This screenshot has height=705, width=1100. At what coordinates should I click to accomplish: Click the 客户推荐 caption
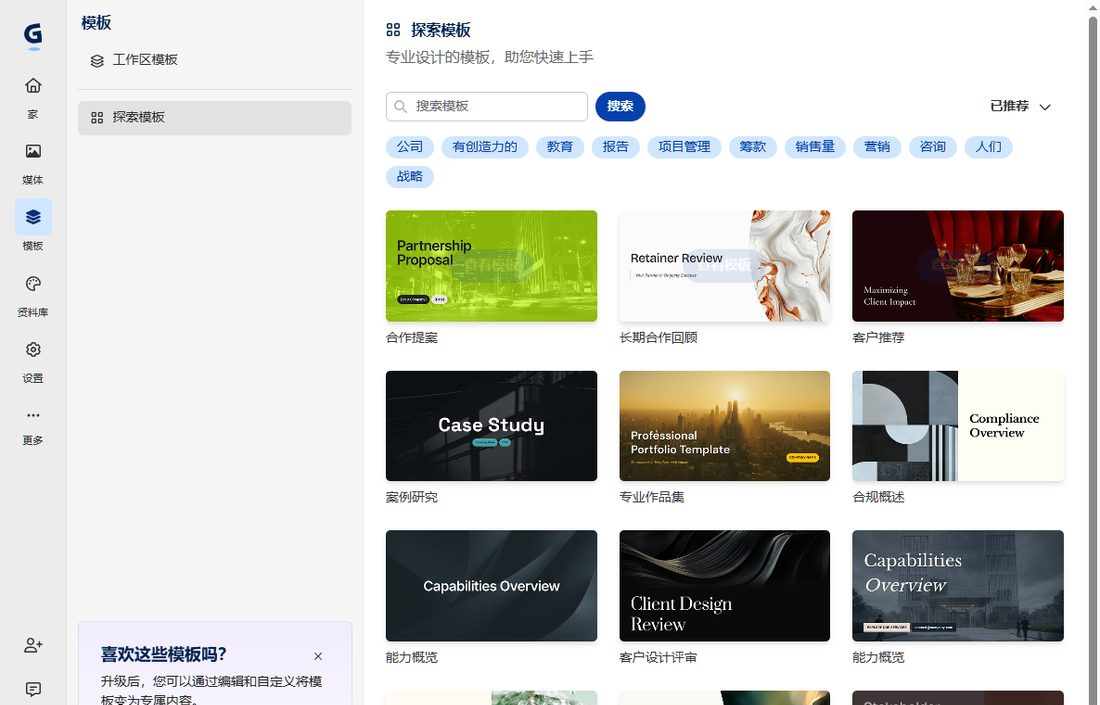tap(878, 337)
